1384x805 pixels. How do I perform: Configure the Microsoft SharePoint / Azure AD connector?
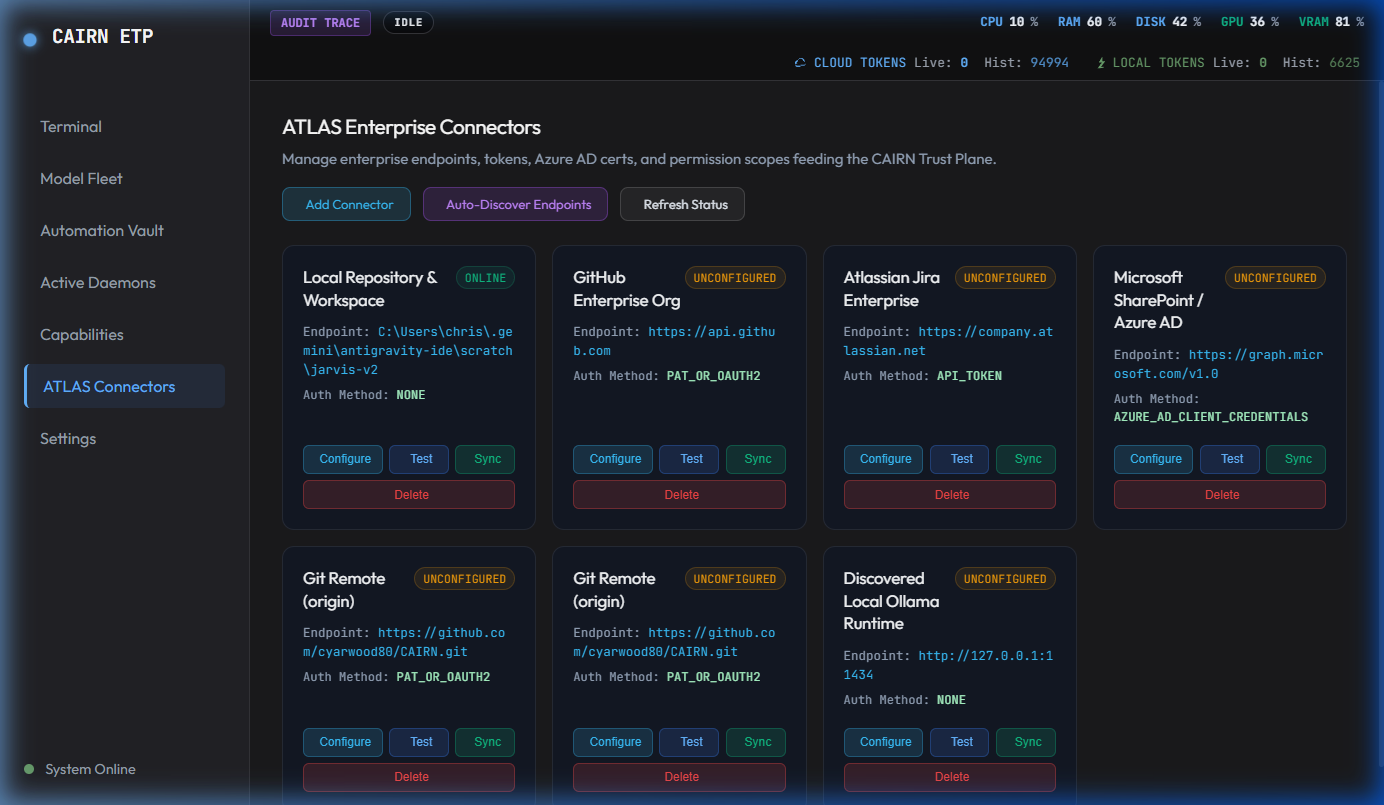[1155, 459]
